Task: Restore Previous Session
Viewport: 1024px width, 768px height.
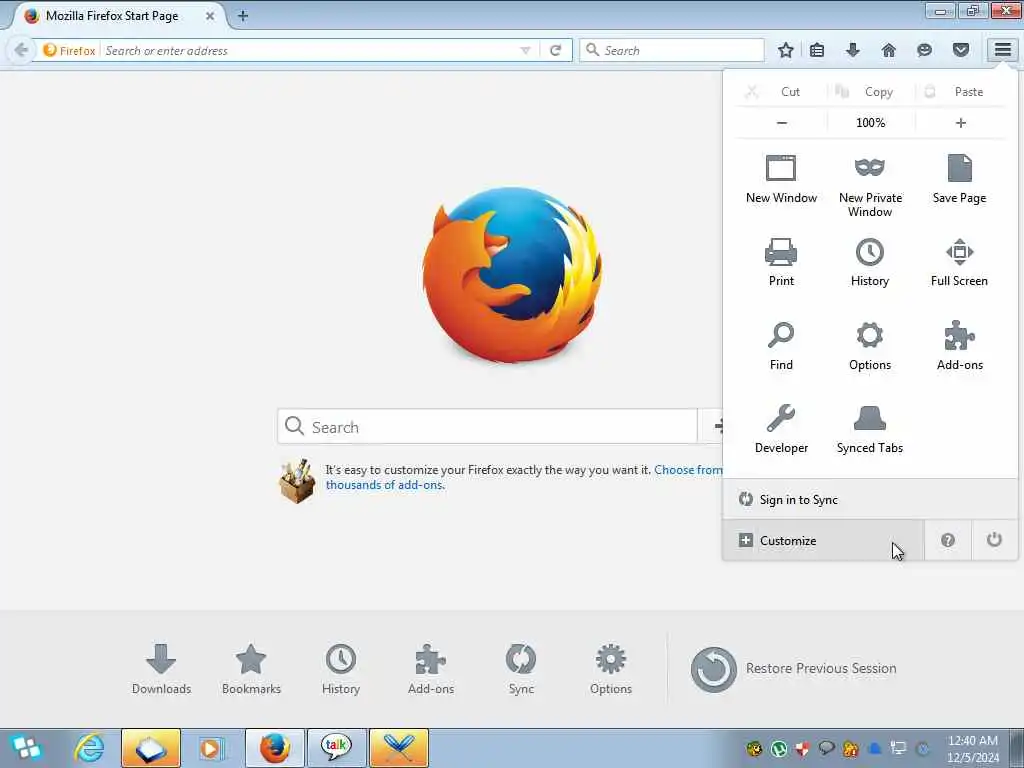Action: tap(794, 669)
